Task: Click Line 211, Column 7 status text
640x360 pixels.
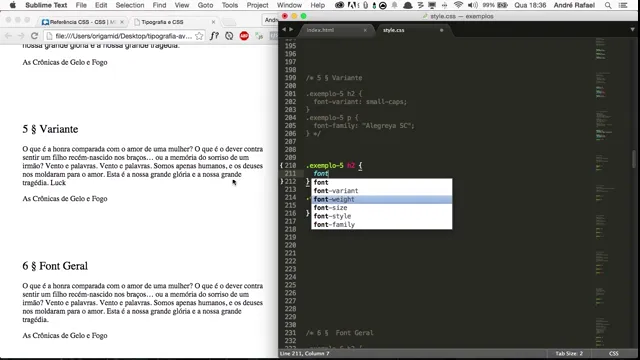Action: point(304,353)
